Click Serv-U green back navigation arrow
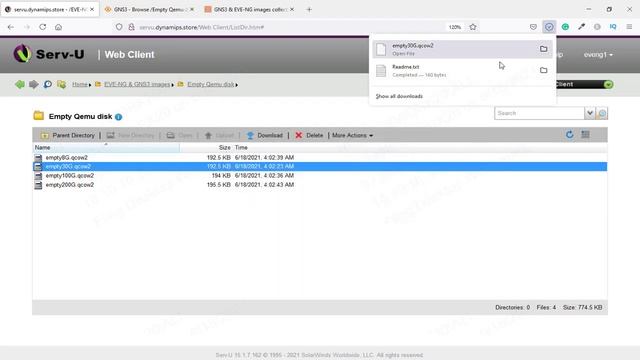Viewport: 640px width, 360px height. click(x=20, y=84)
